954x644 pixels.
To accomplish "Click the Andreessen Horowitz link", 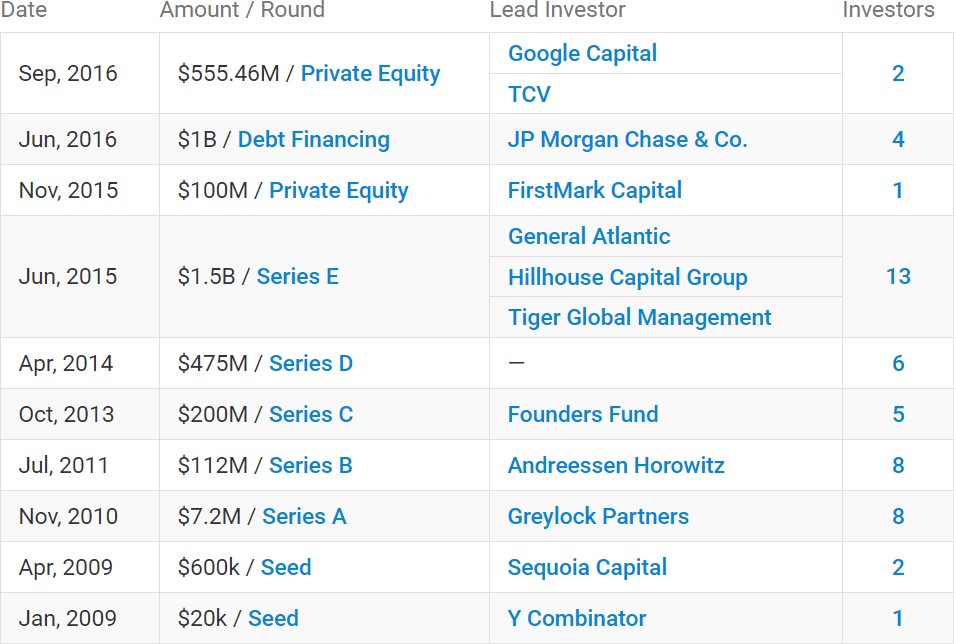I will pyautogui.click(x=616, y=466).
